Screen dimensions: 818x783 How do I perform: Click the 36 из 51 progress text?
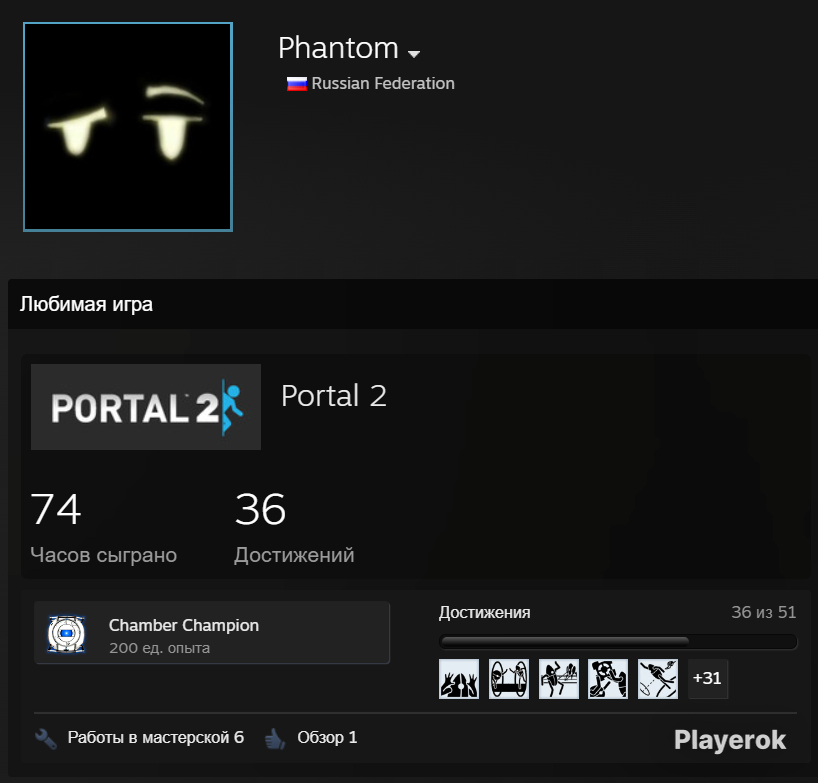pos(764,612)
